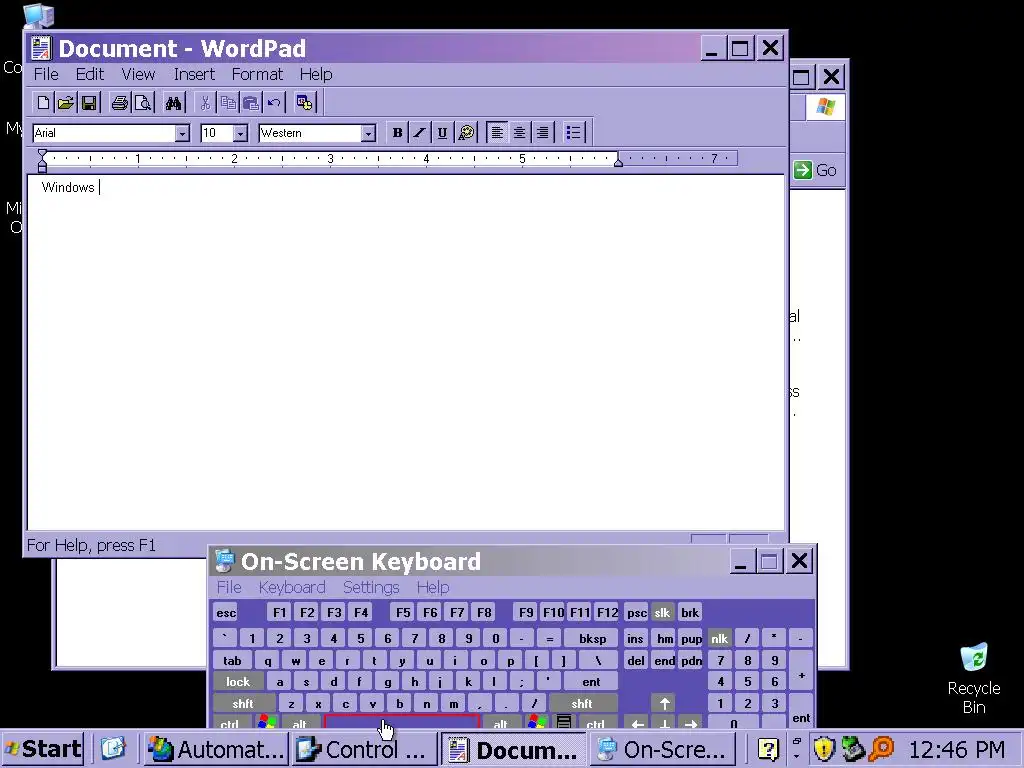
Task: Toggle Underline formatting
Action: (442, 133)
